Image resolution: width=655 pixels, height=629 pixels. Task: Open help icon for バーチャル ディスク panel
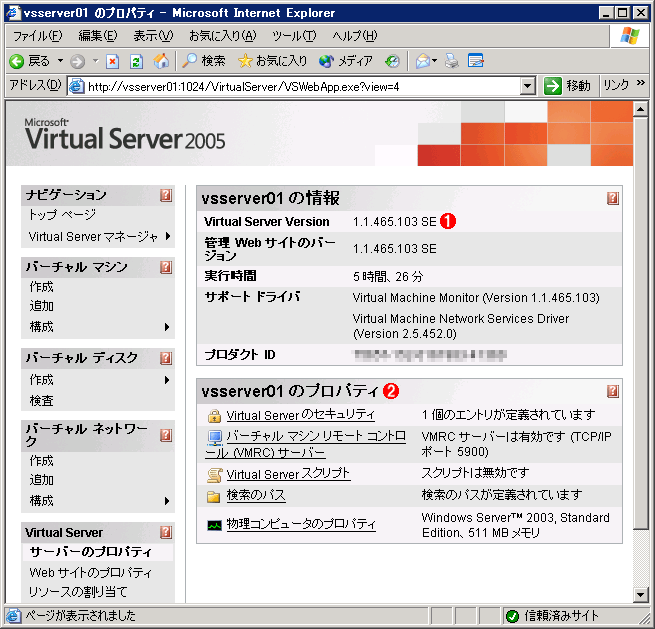(x=166, y=358)
